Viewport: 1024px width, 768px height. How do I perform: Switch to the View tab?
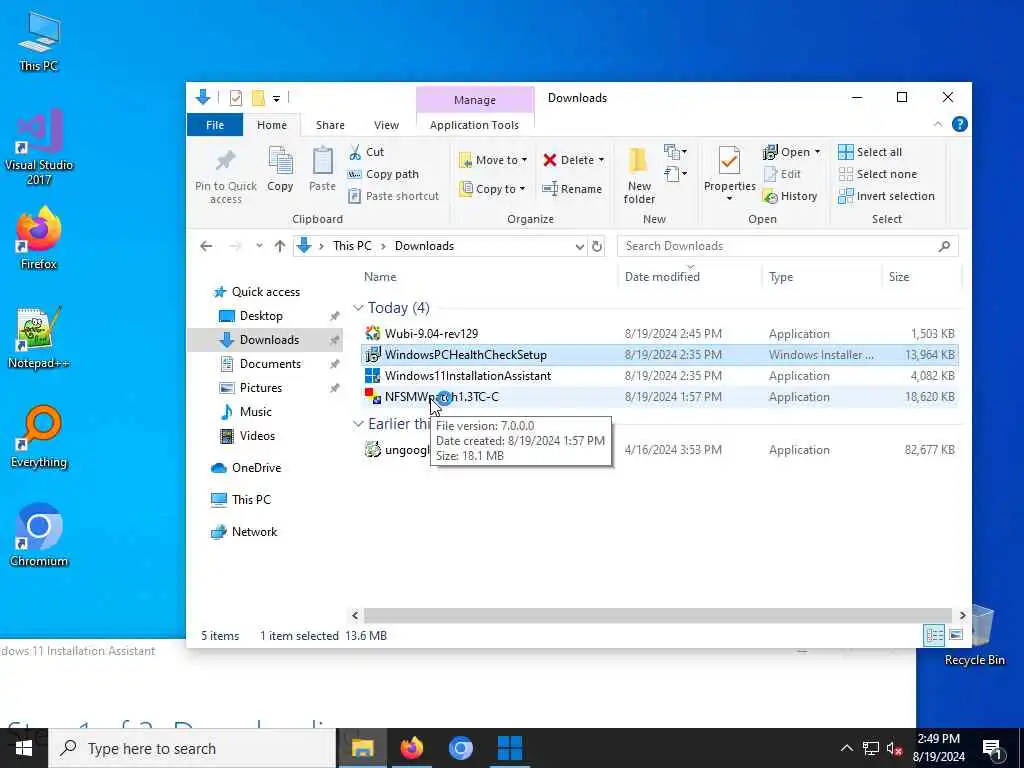pos(386,125)
